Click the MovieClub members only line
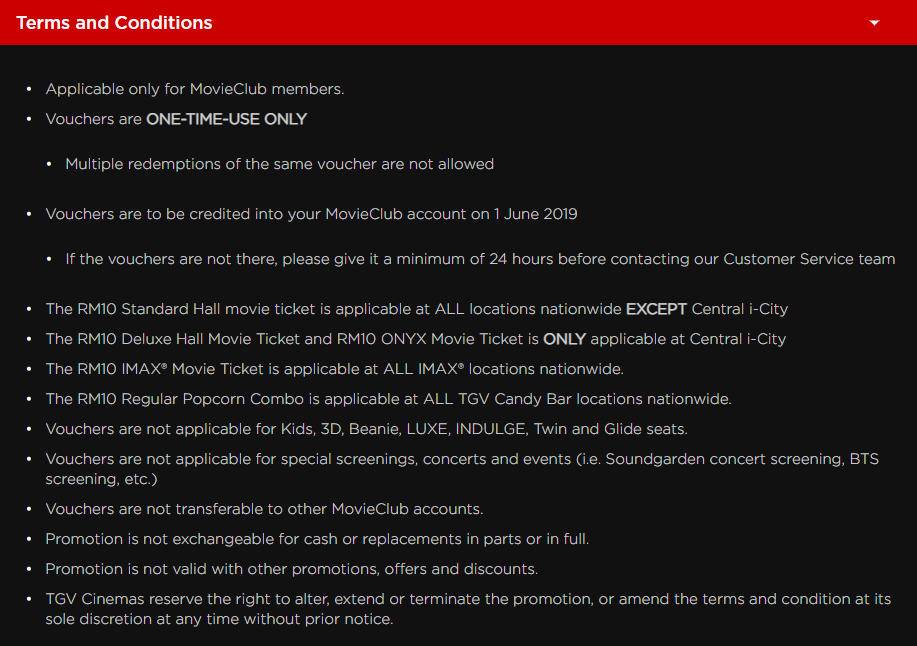This screenshot has width=917, height=646. [x=195, y=89]
